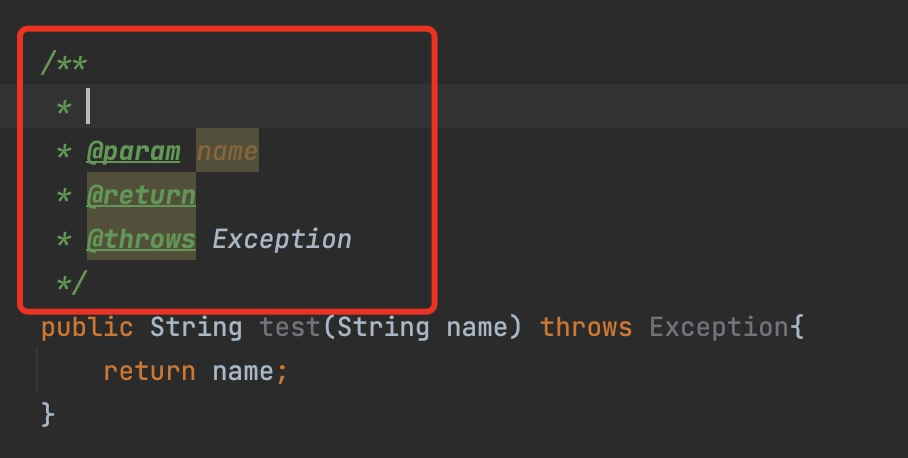The height and width of the screenshot is (458, 908).
Task: Place cursor at the Javadoc opening /**
Action: 64,63
